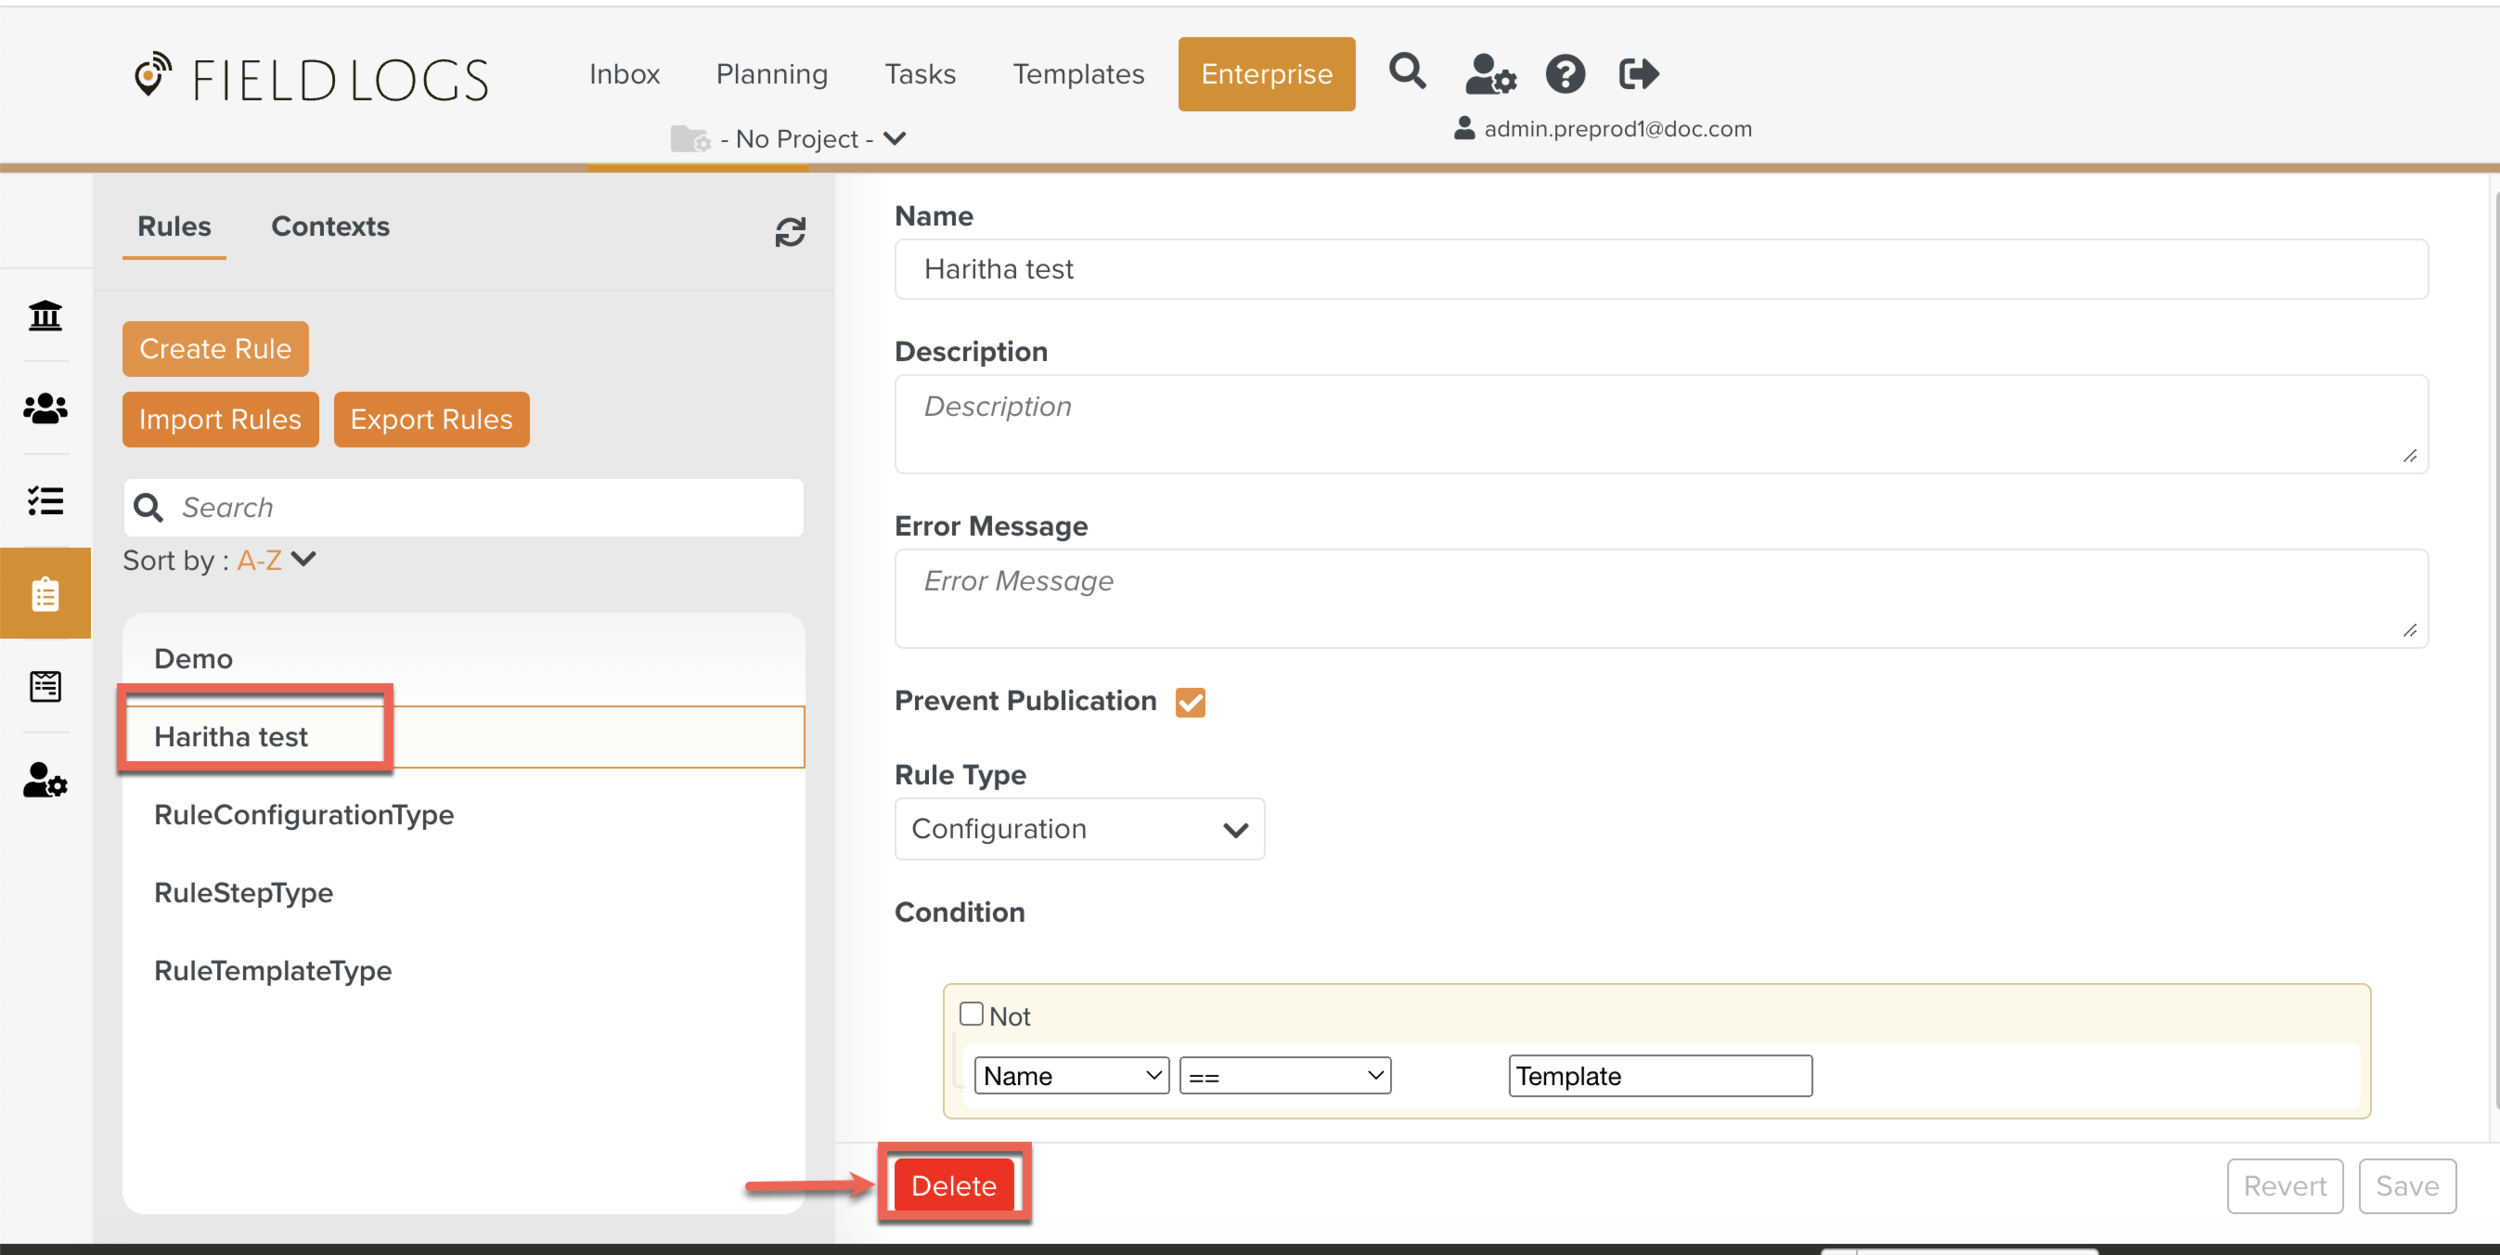Open the search magnifier in top bar

pos(1407,73)
